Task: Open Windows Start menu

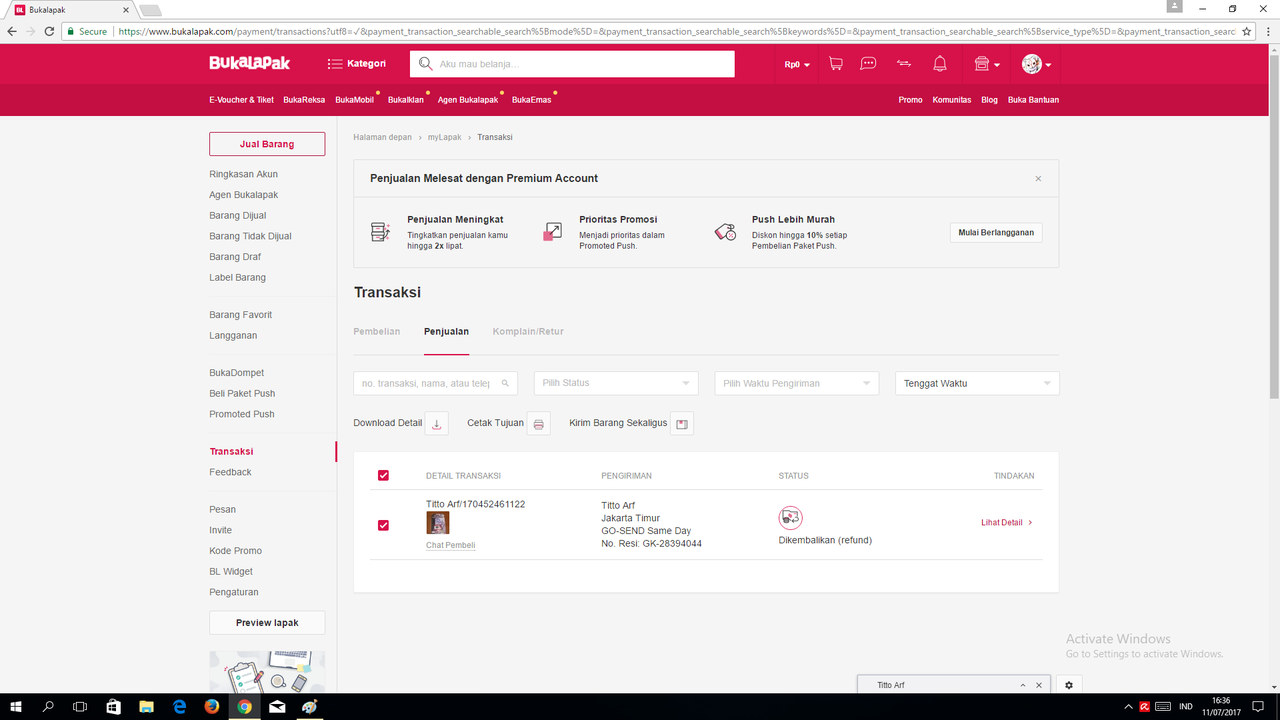Action: pyautogui.click(x=16, y=707)
